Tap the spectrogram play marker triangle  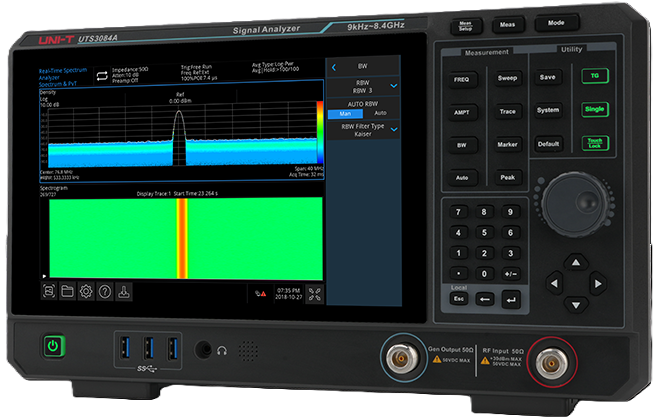point(44,276)
